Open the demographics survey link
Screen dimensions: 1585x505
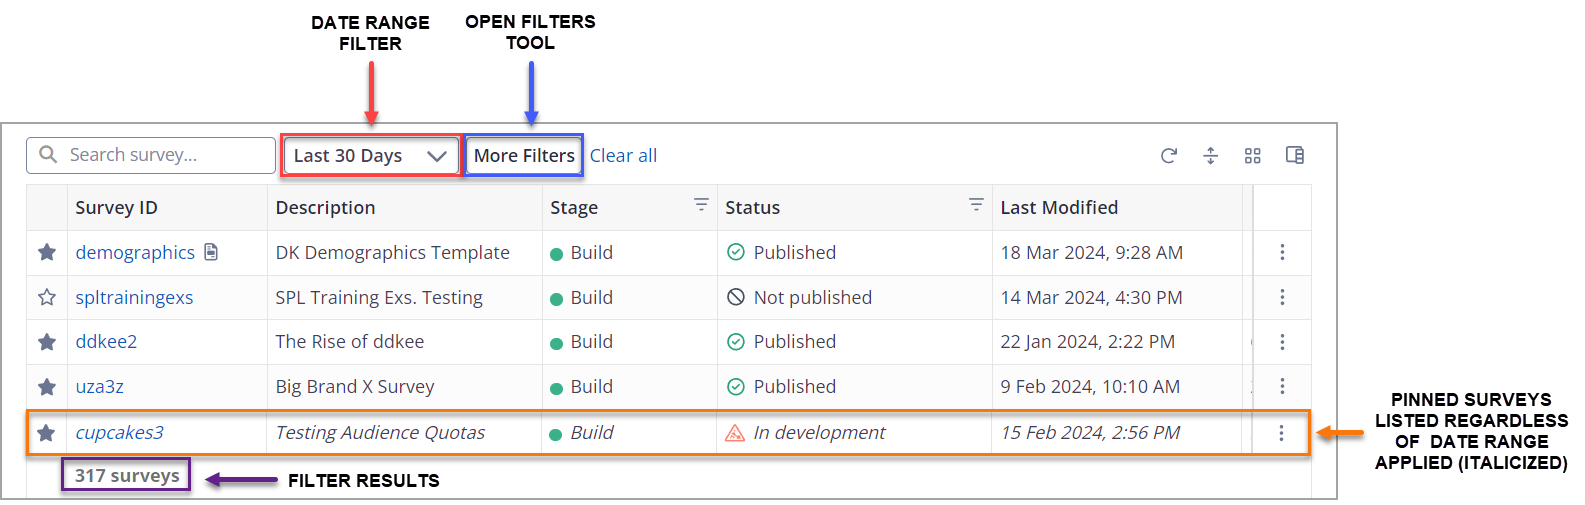coord(135,253)
